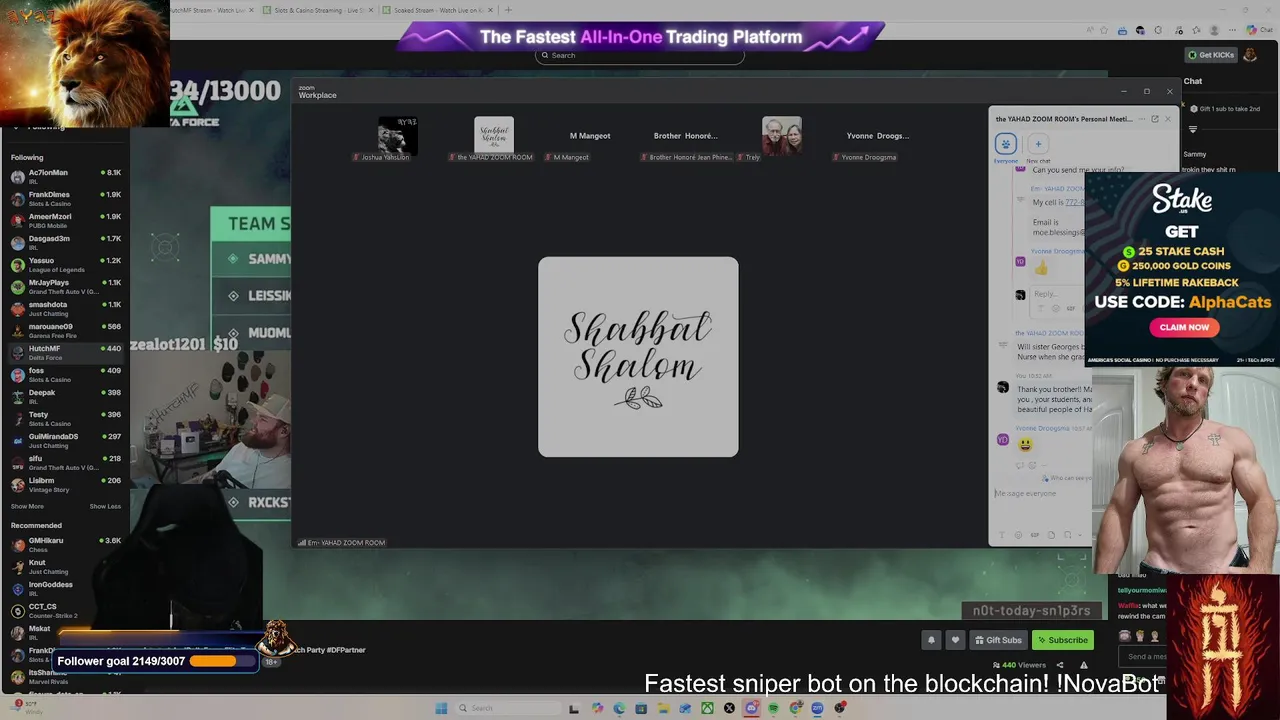Switch to Soaked Stream browser tab

tap(438, 10)
